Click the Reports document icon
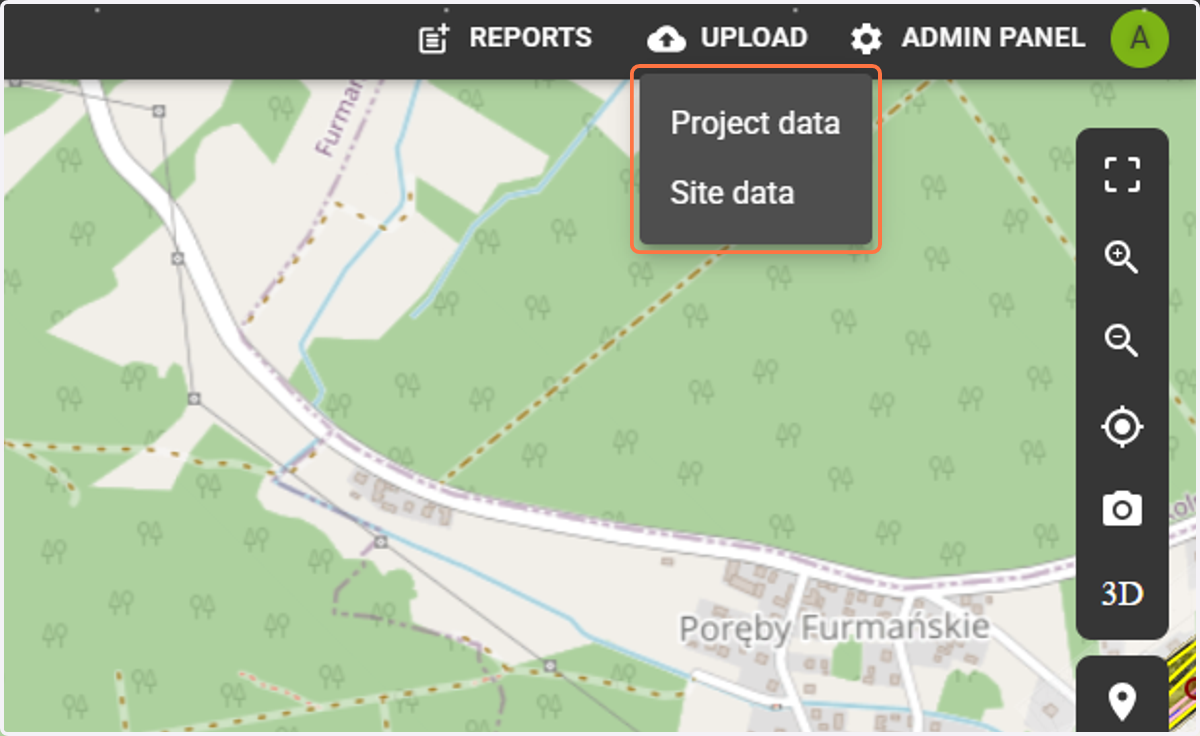This screenshot has height=736, width=1200. 434,39
